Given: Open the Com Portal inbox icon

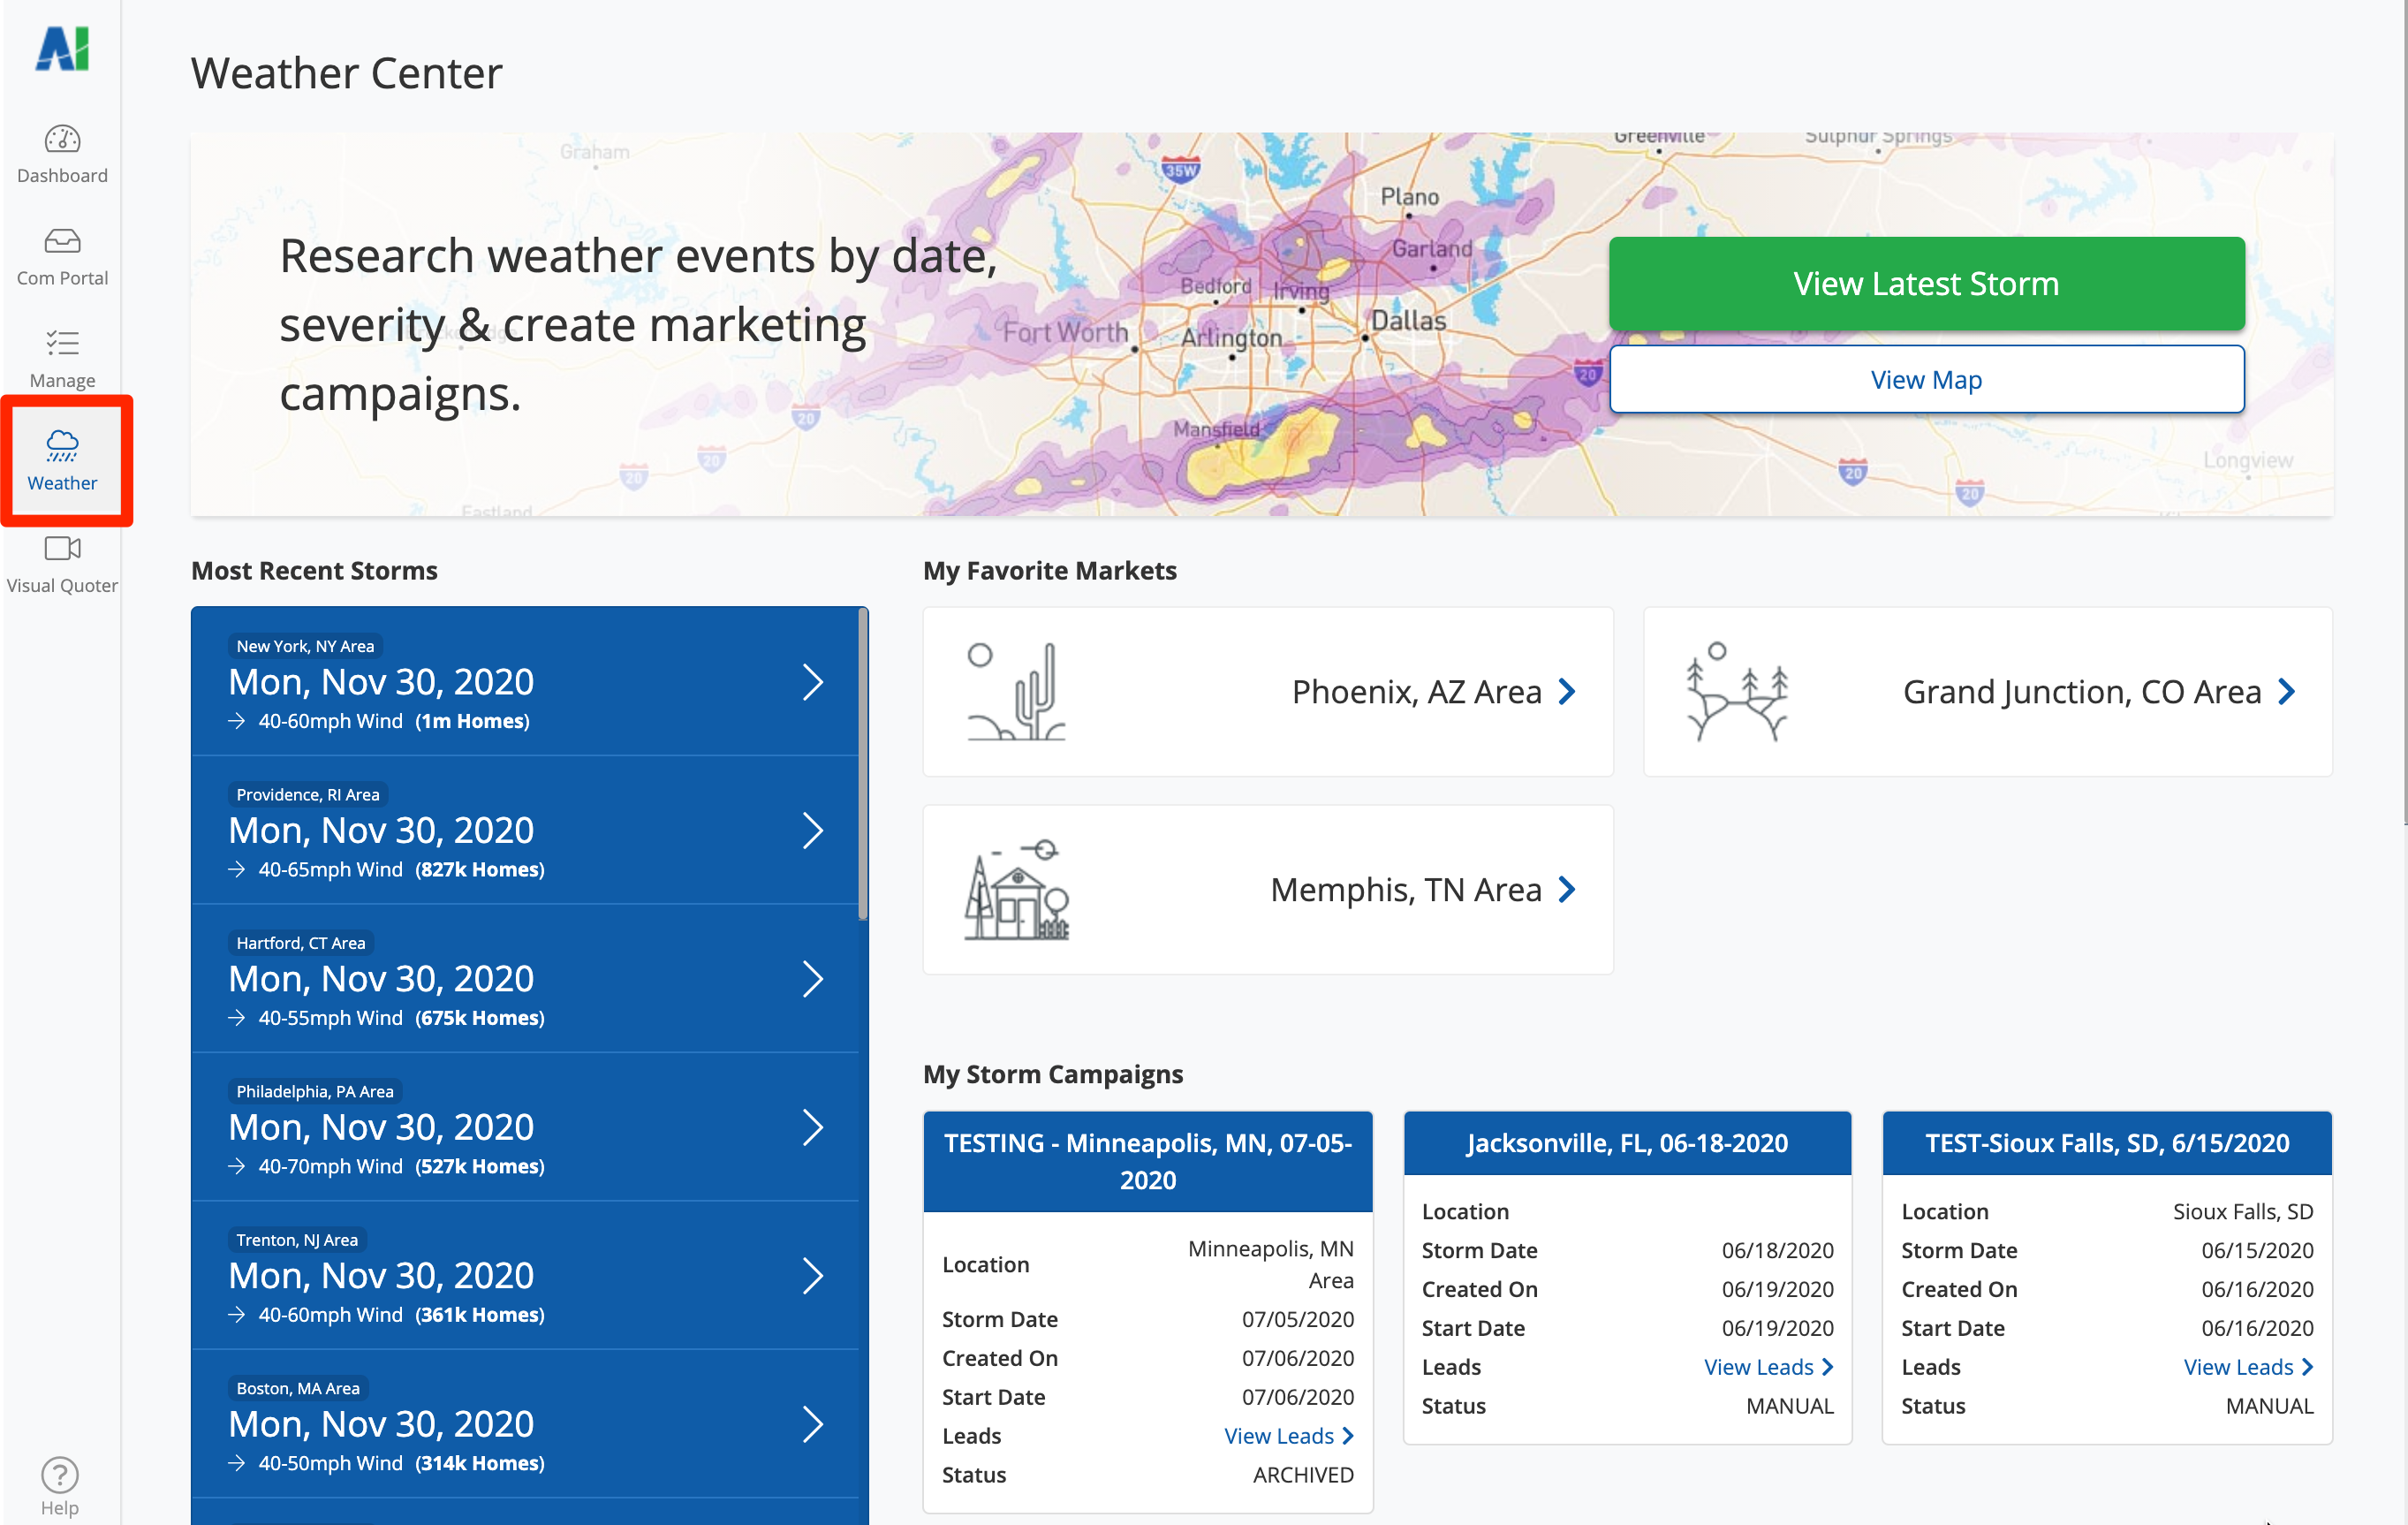Looking at the screenshot, I should pos(62,241).
